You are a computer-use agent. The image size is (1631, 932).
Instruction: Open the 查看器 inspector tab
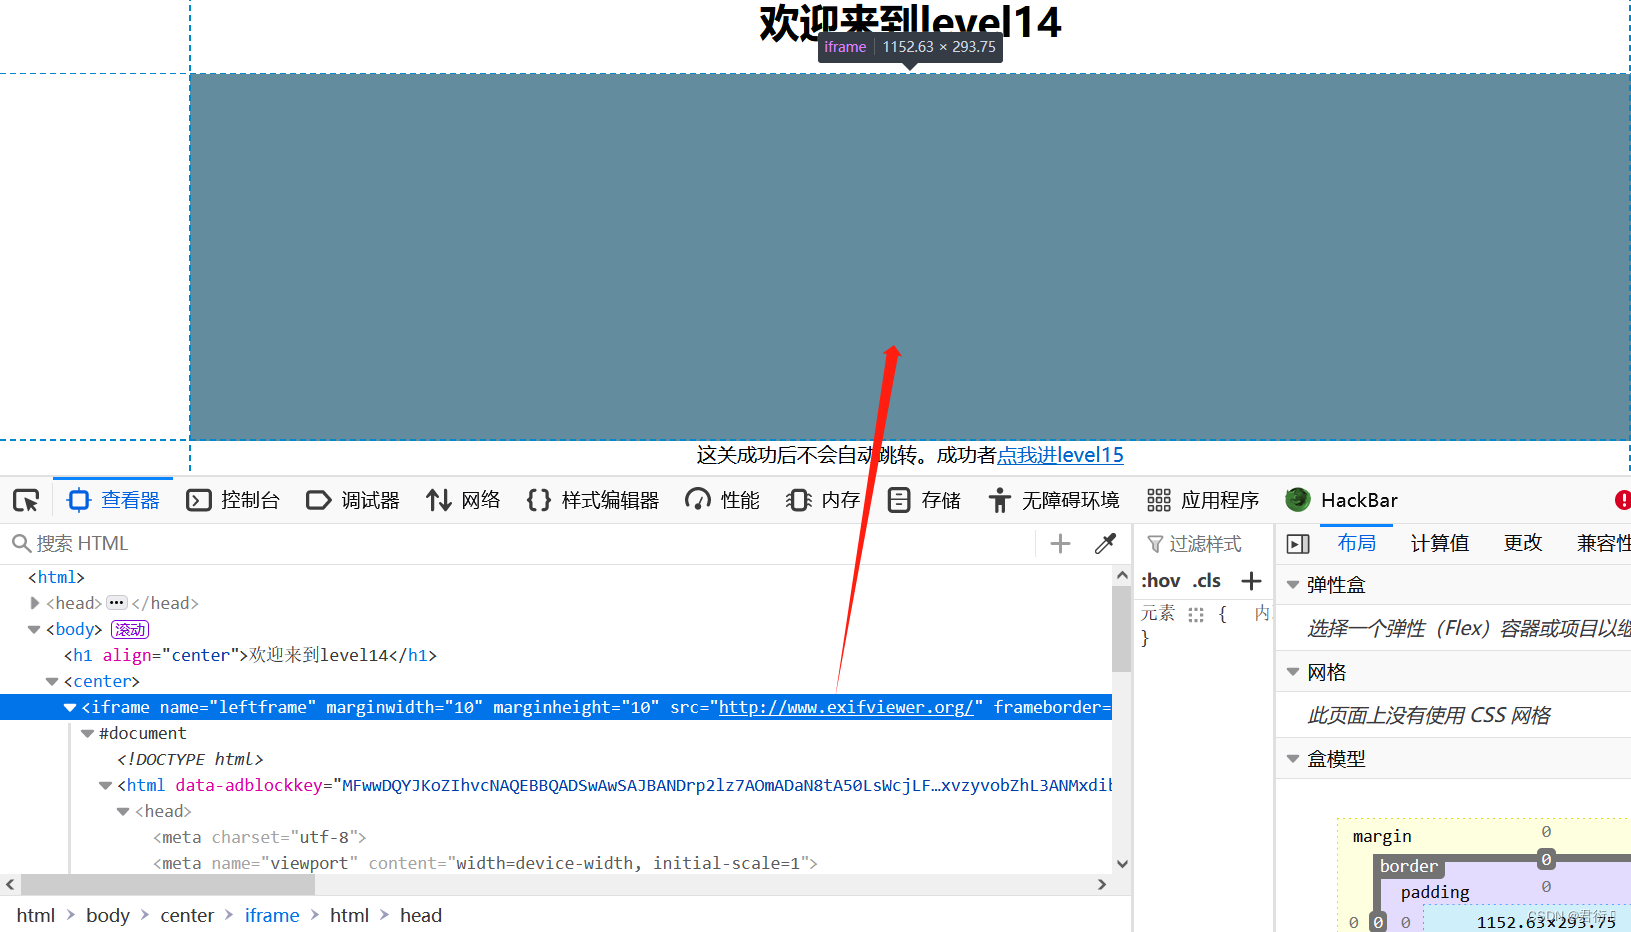[113, 500]
